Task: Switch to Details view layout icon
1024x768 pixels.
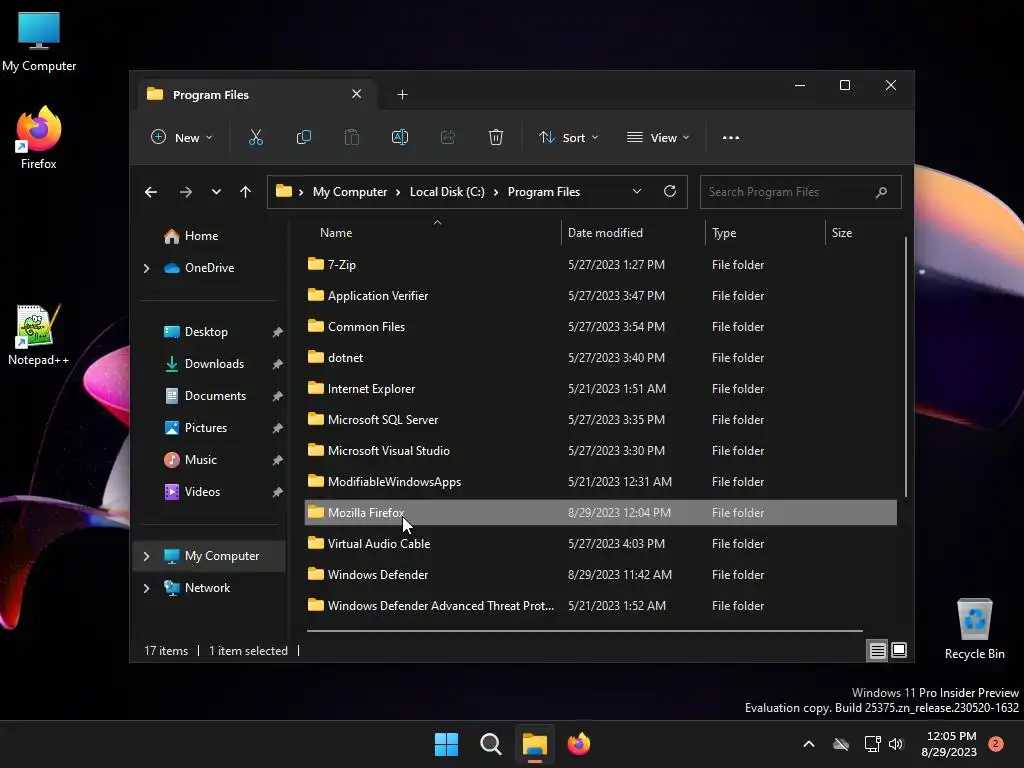Action: [877, 650]
